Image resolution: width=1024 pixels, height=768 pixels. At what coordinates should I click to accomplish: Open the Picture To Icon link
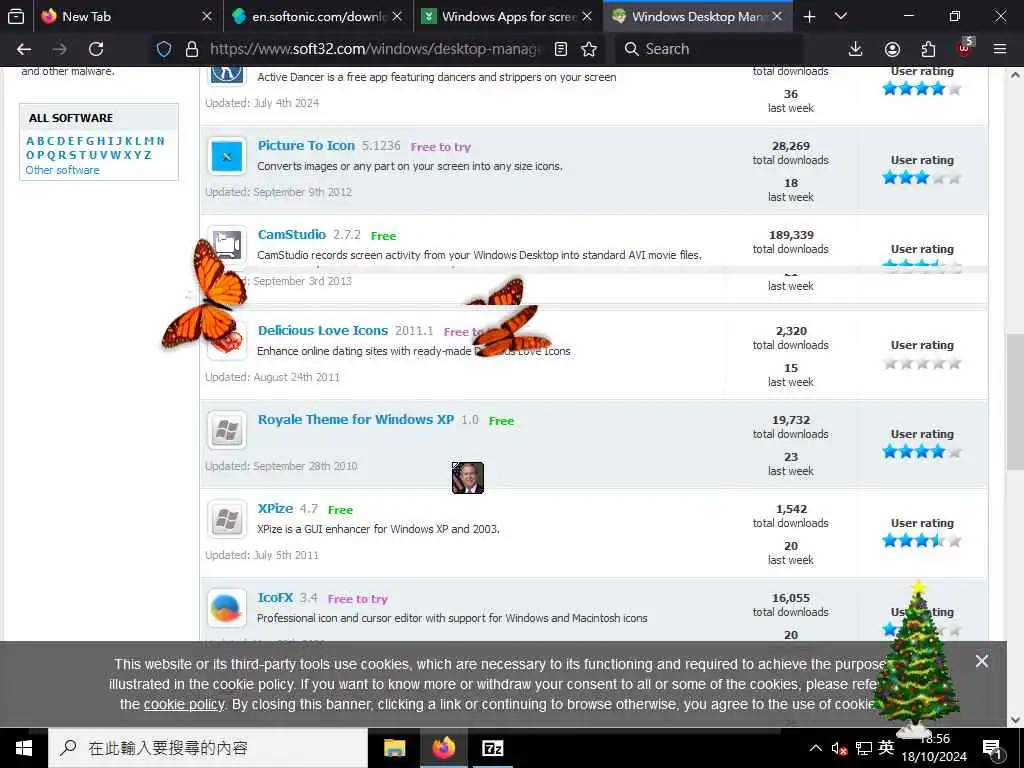tap(306, 146)
